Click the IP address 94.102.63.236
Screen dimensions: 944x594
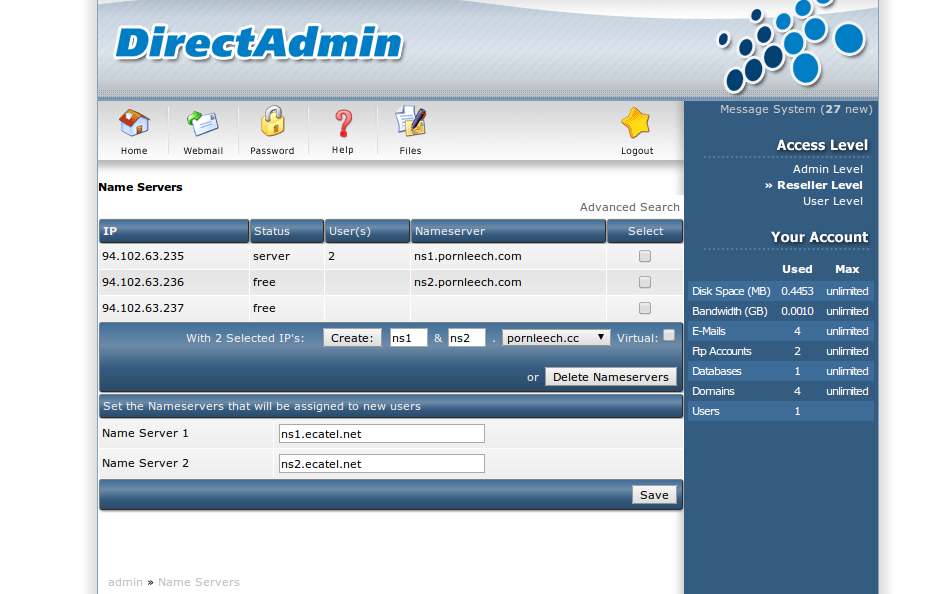(143, 282)
